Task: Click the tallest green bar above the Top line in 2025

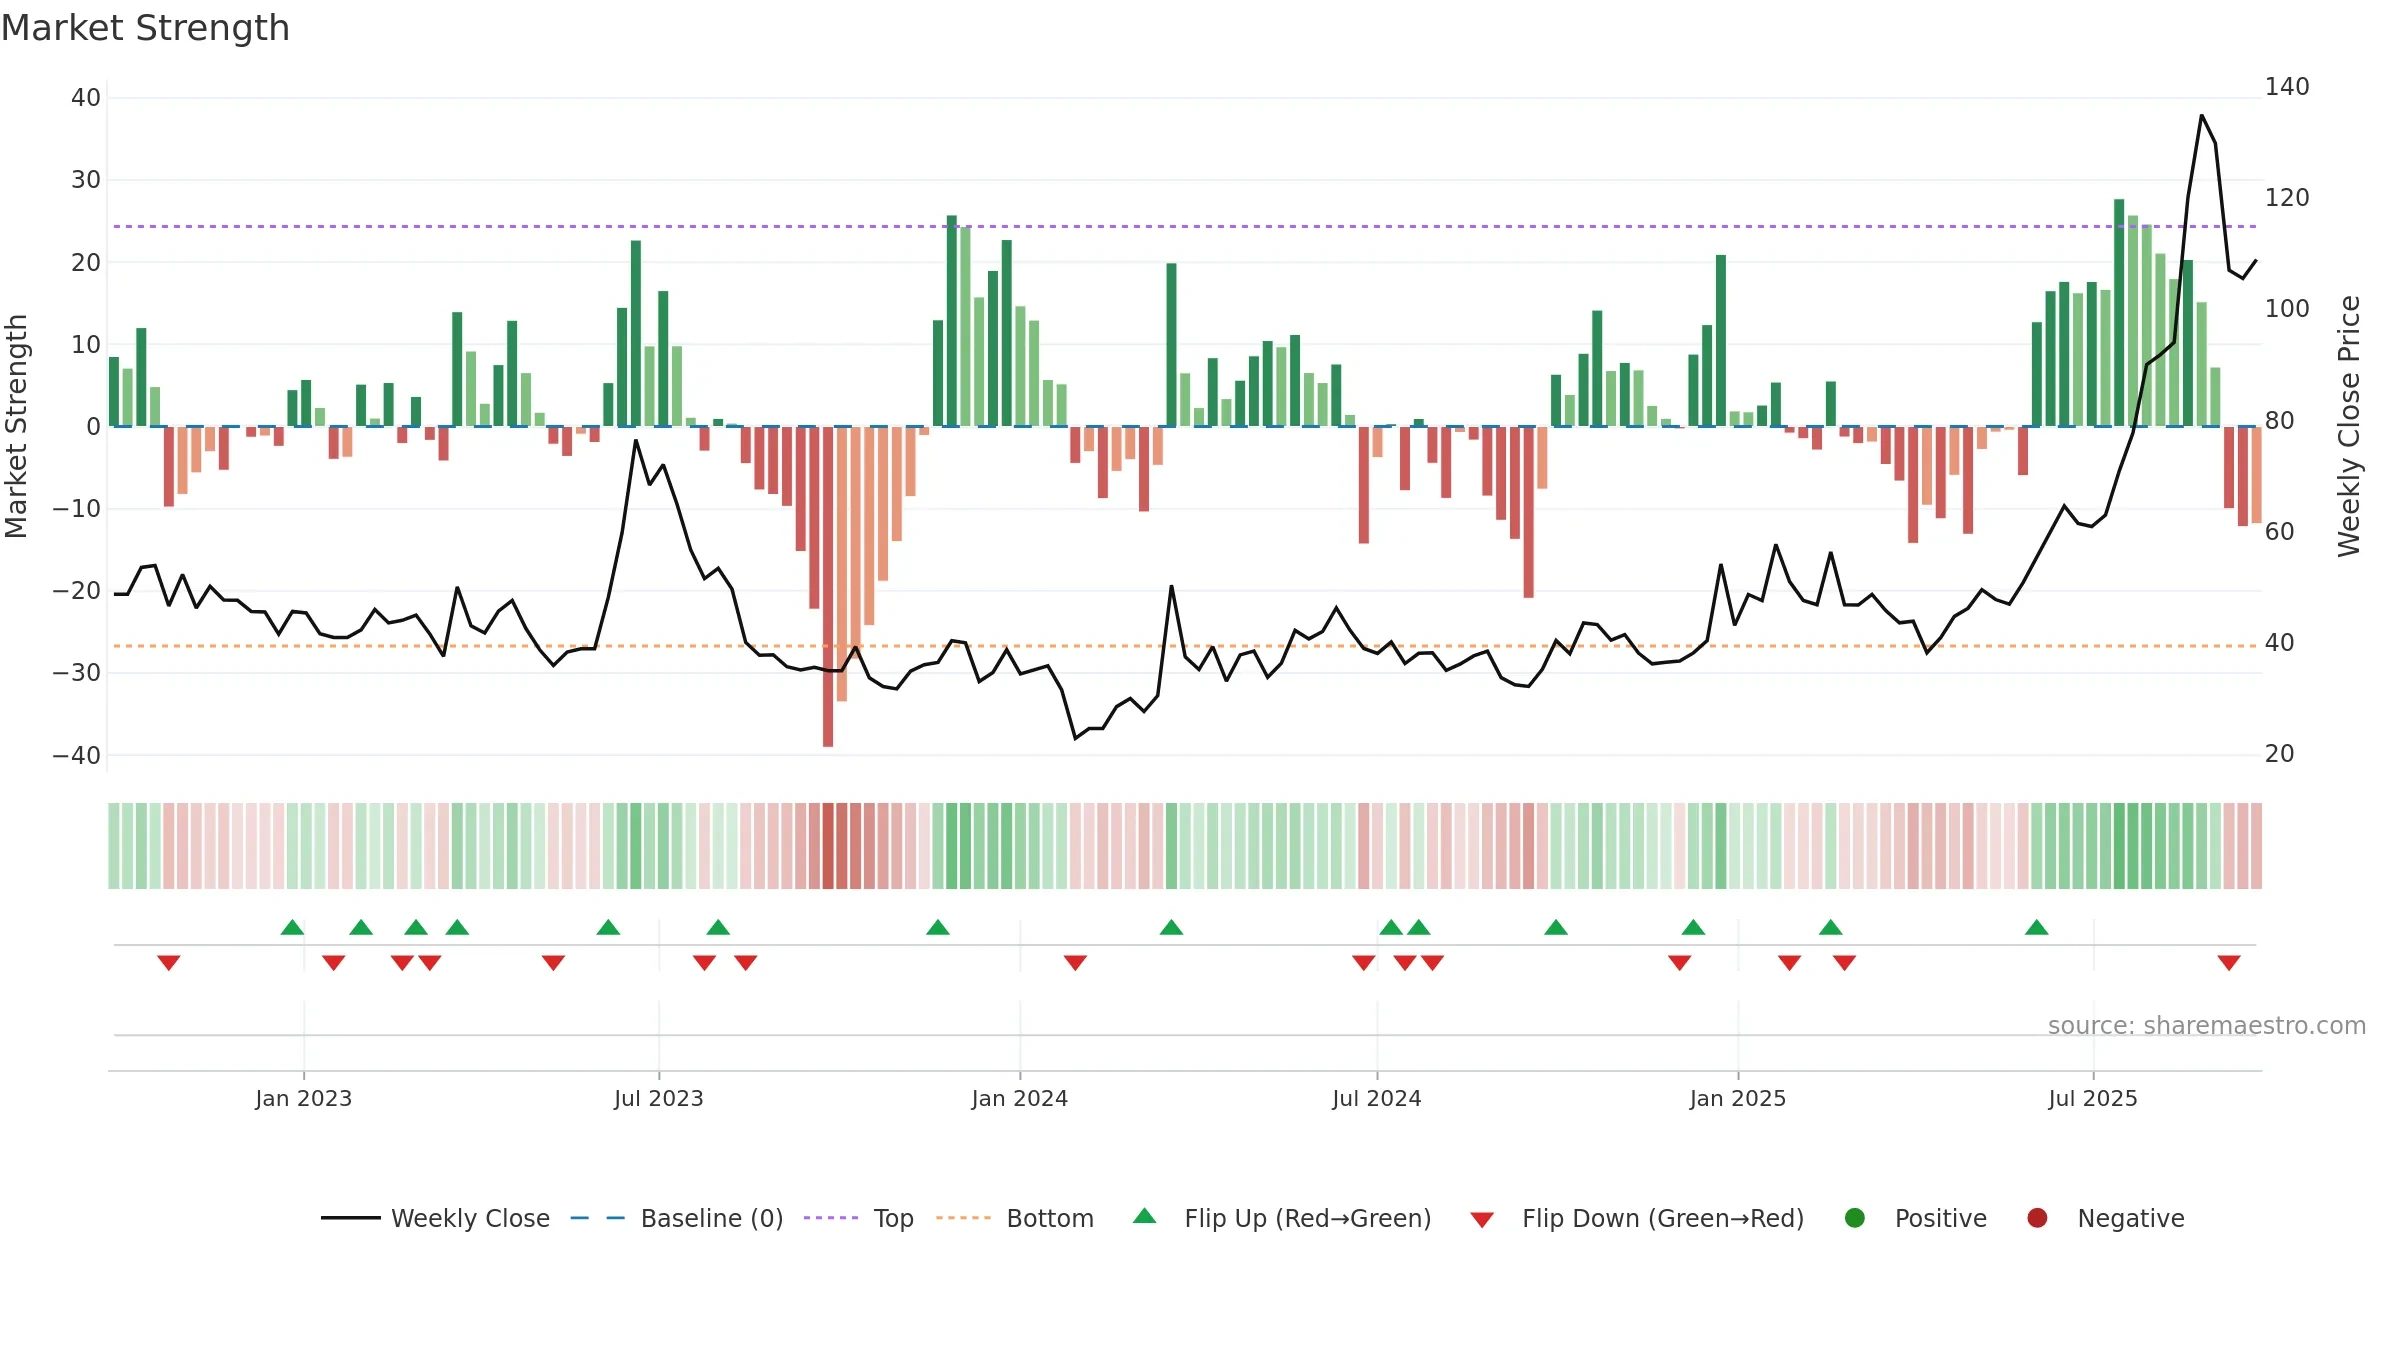Action: [2119, 312]
